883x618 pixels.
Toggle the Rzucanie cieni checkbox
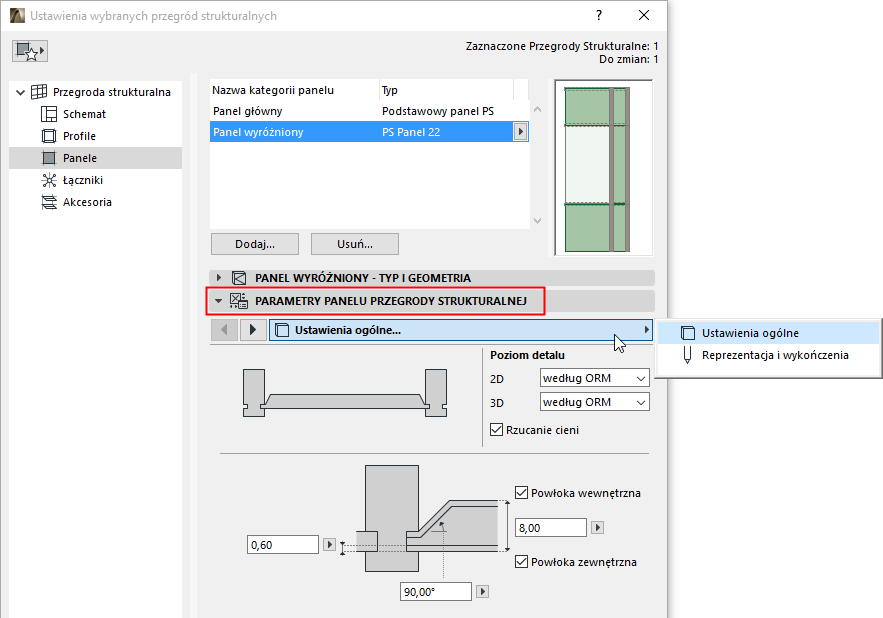(496, 431)
